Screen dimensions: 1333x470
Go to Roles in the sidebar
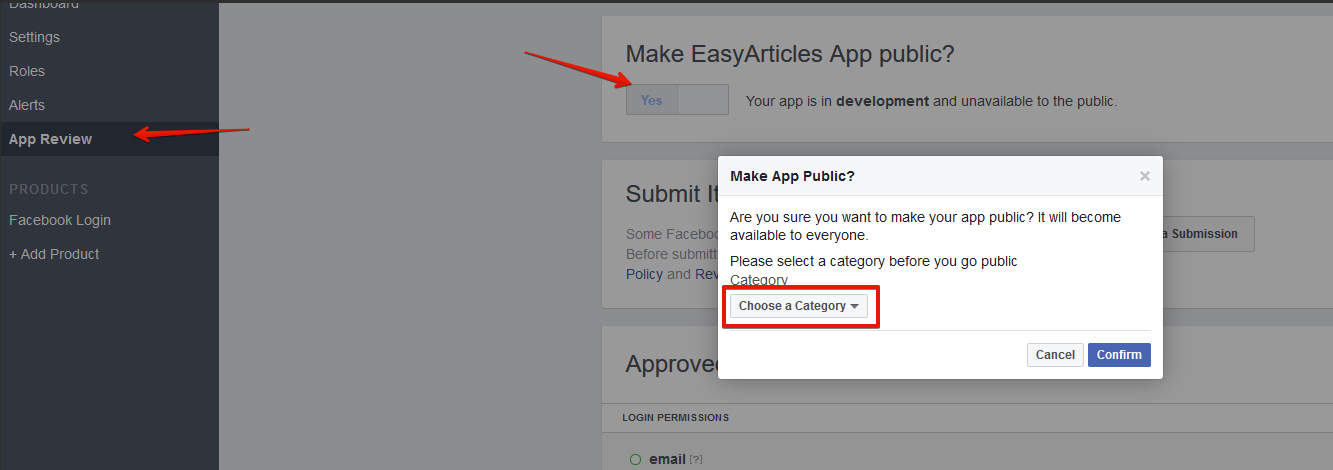[x=27, y=71]
